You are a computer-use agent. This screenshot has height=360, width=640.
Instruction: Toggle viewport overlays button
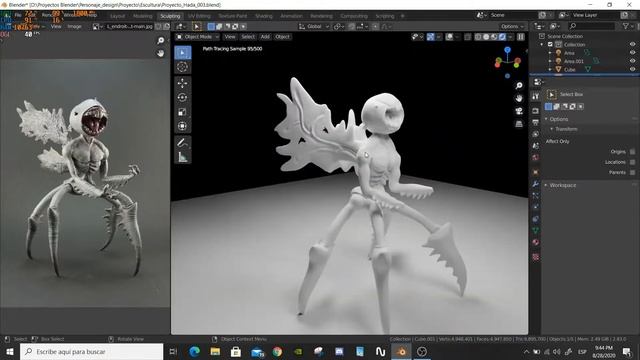point(449,37)
